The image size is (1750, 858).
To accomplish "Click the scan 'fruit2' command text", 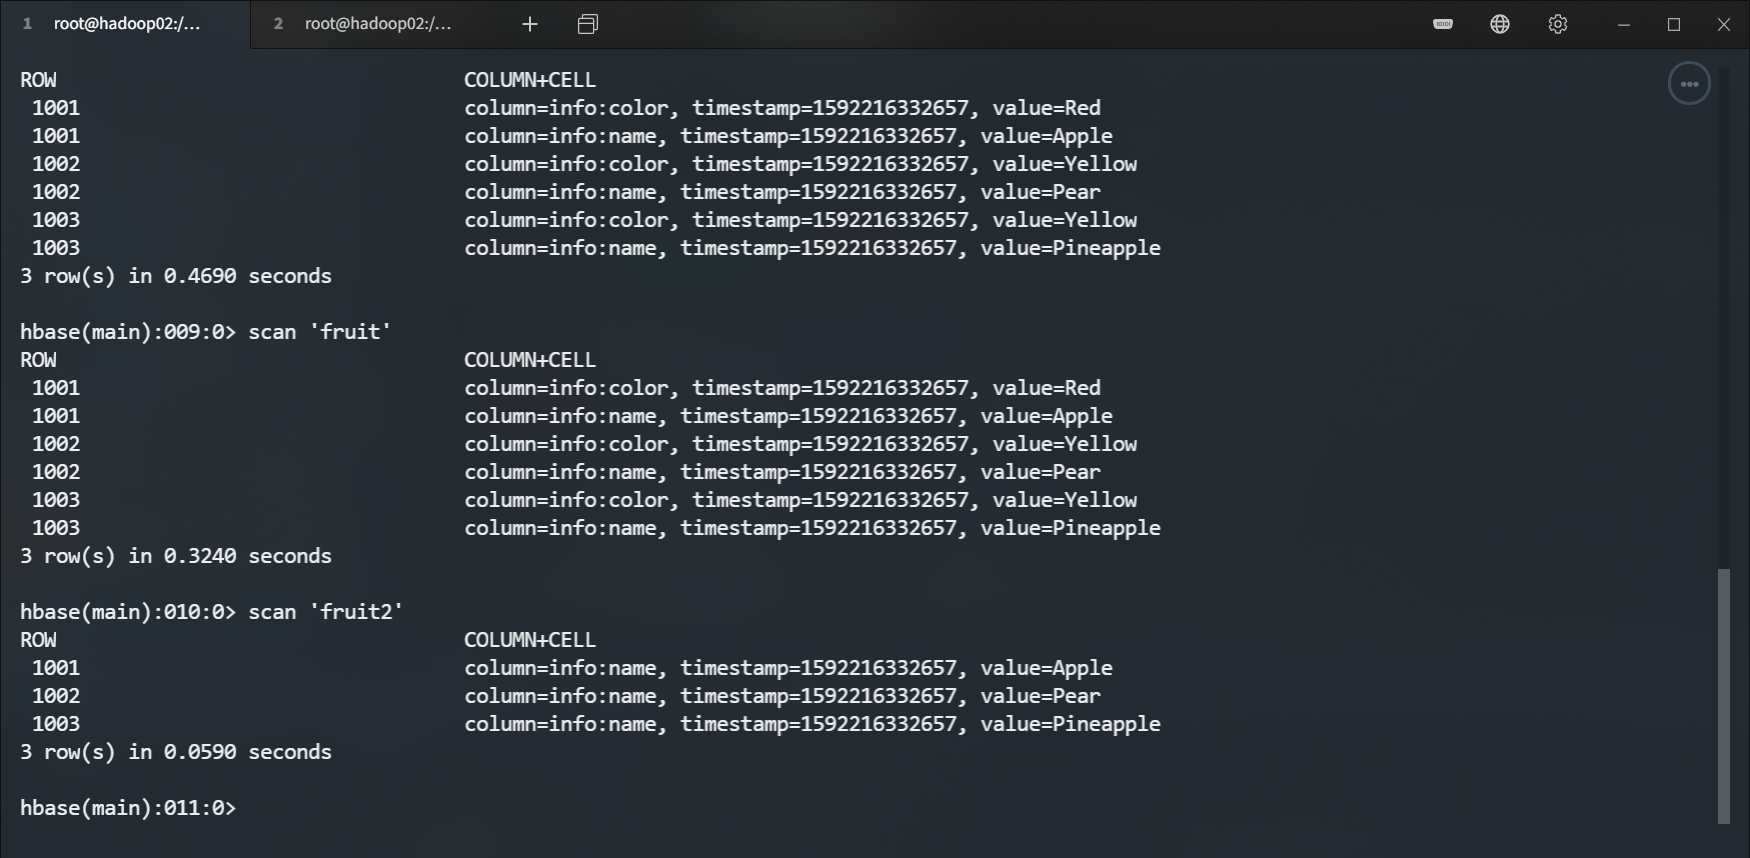I will tap(325, 612).
